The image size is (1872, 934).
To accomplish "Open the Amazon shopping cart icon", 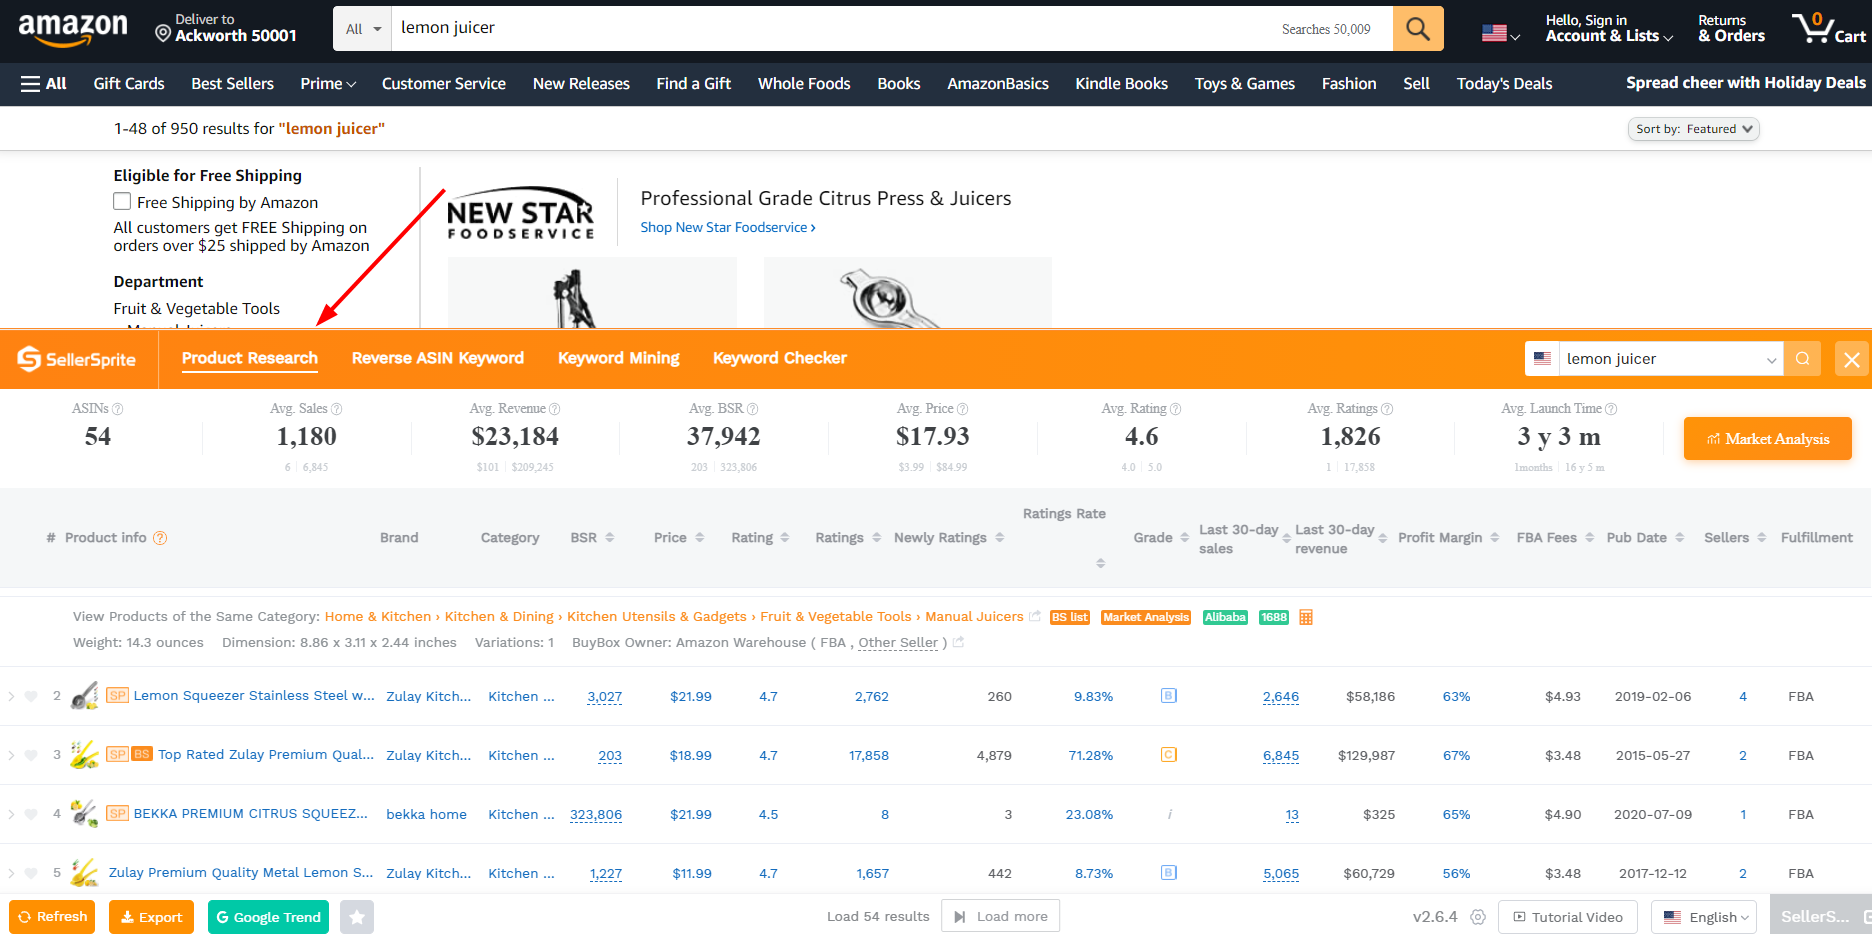I will point(1828,28).
